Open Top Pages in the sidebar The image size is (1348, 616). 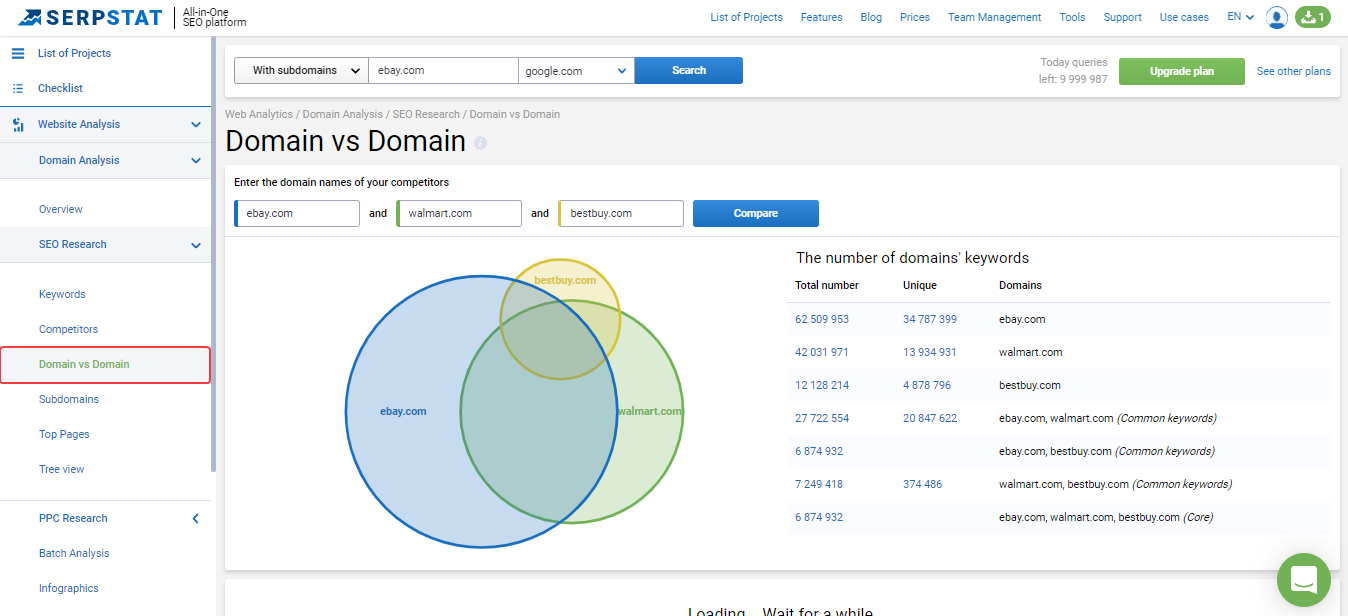click(x=64, y=434)
